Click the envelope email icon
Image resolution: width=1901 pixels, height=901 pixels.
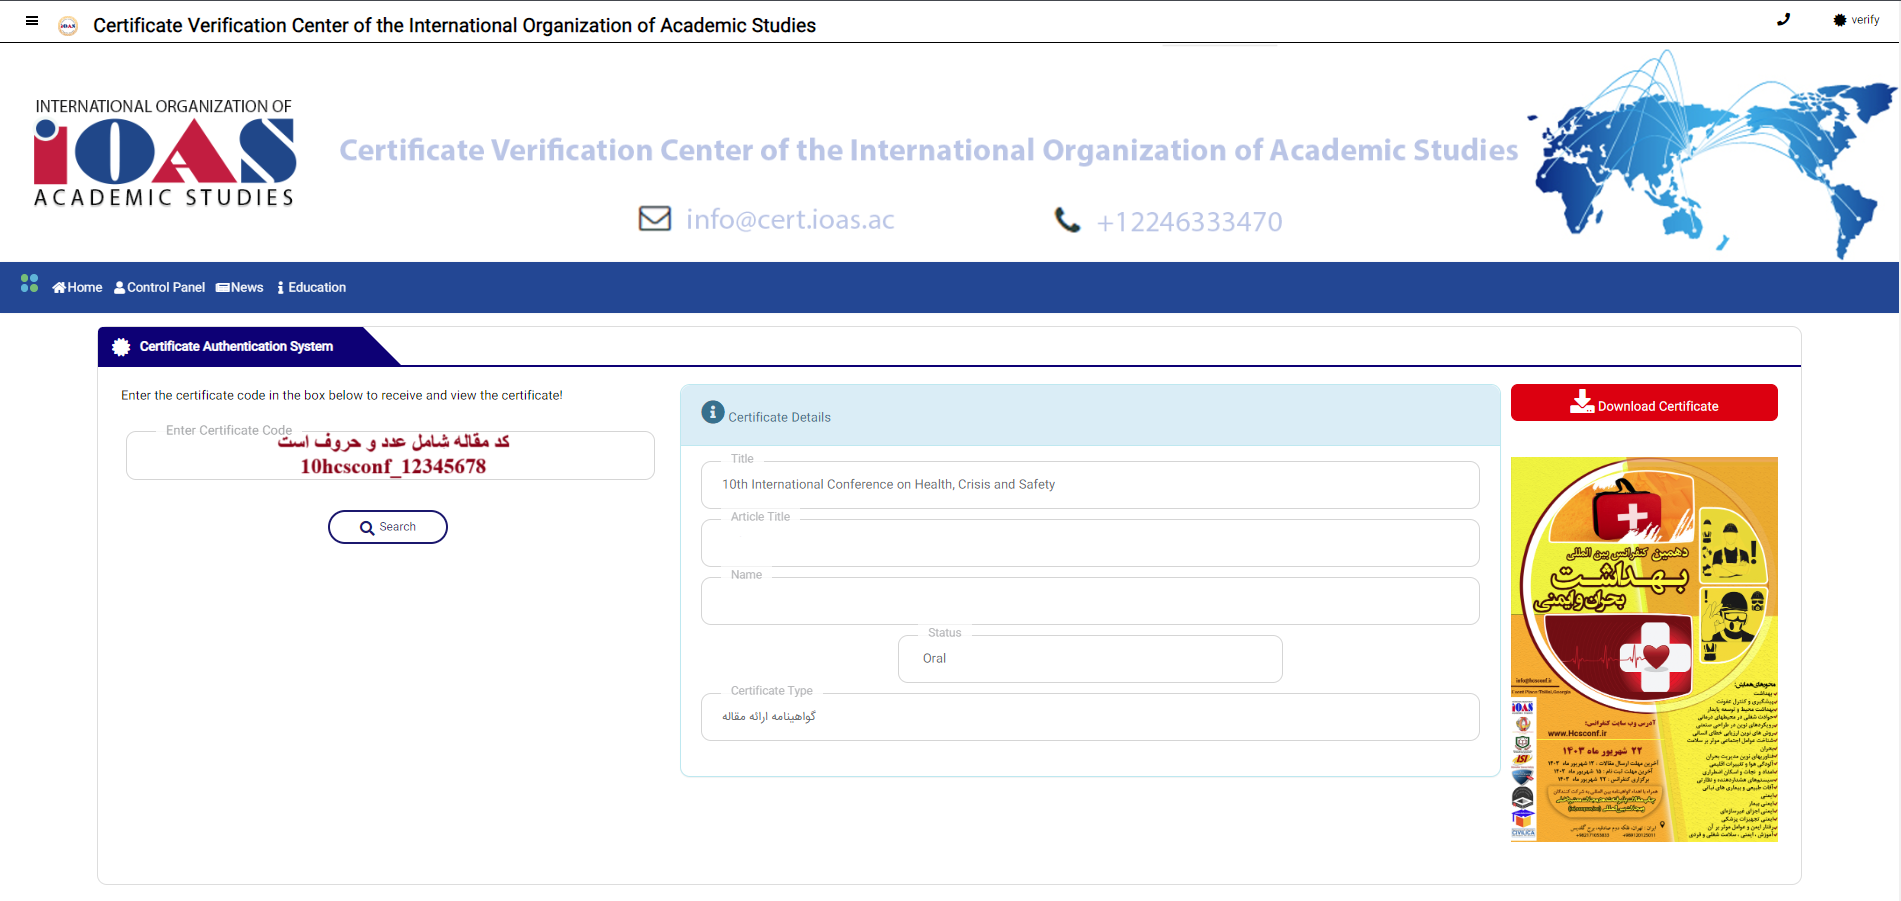click(x=655, y=218)
